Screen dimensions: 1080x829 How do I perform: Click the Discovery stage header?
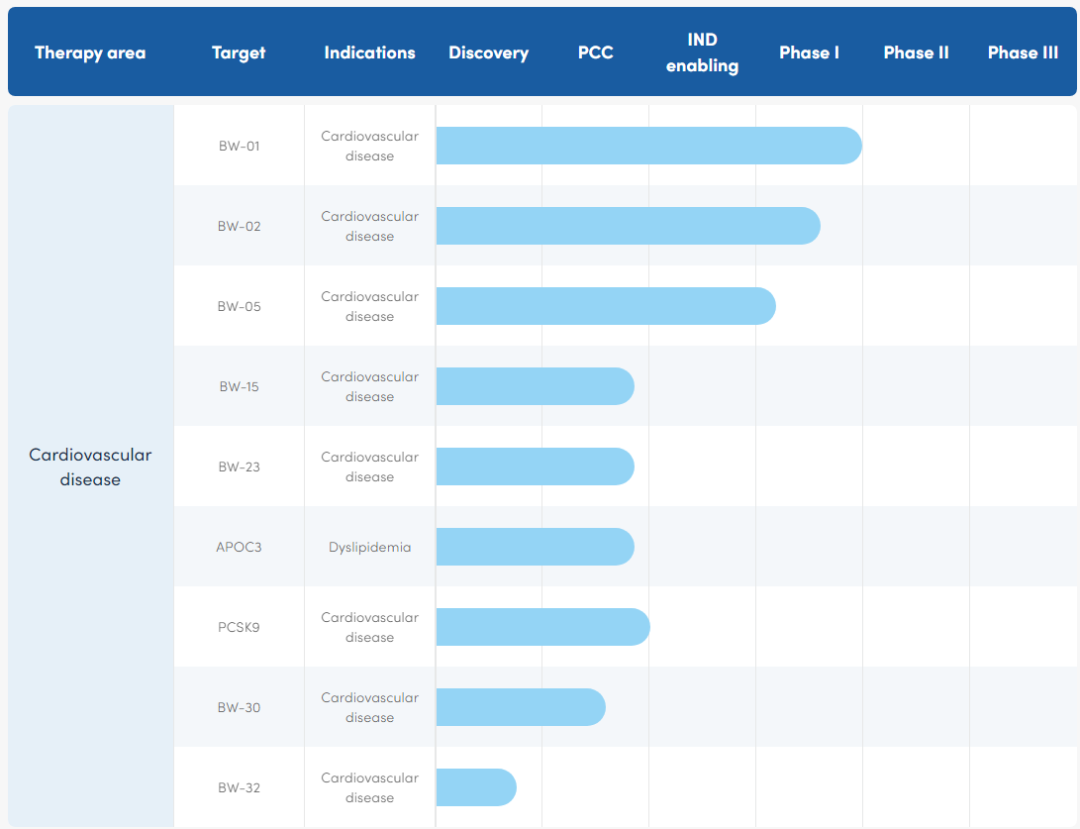tap(488, 53)
